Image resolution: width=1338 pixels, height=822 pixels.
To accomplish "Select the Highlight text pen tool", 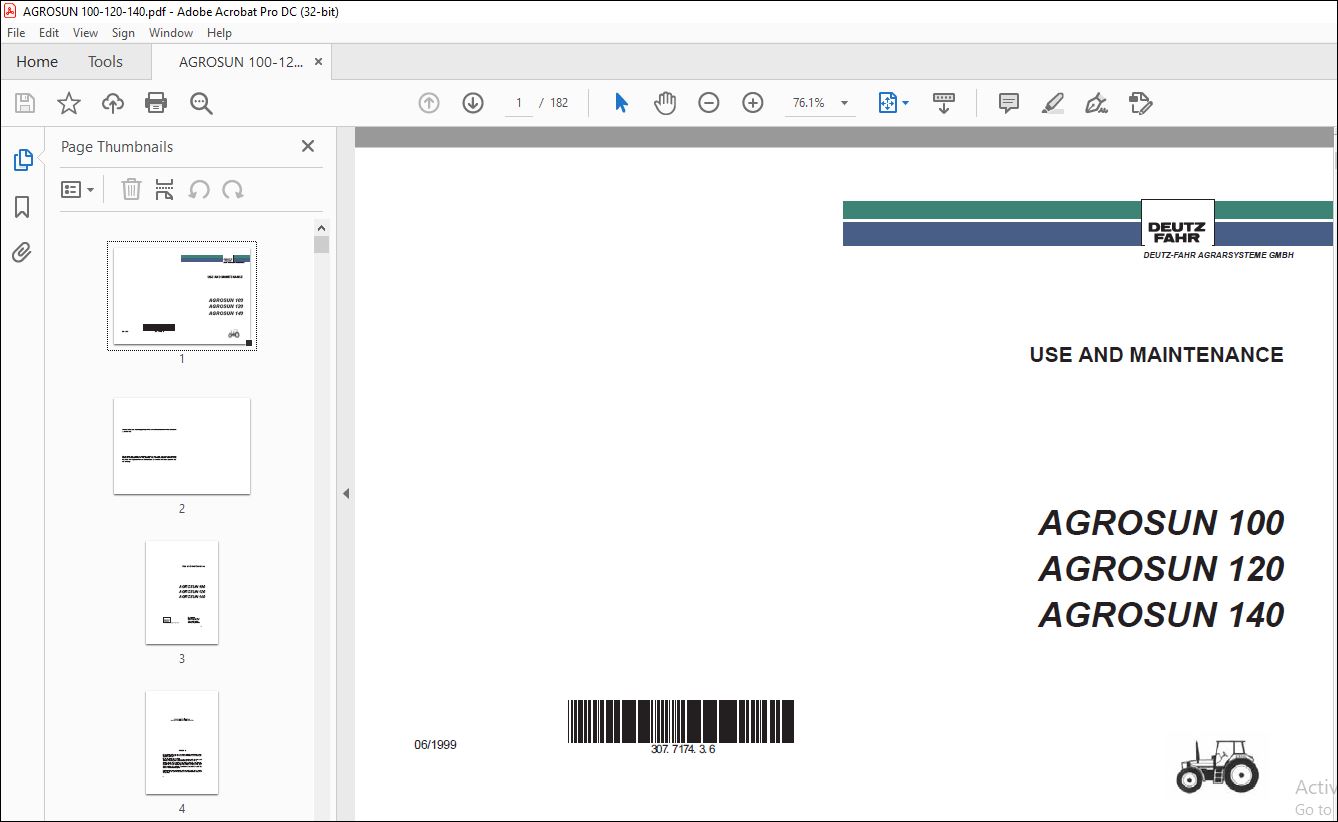I will [1052, 103].
